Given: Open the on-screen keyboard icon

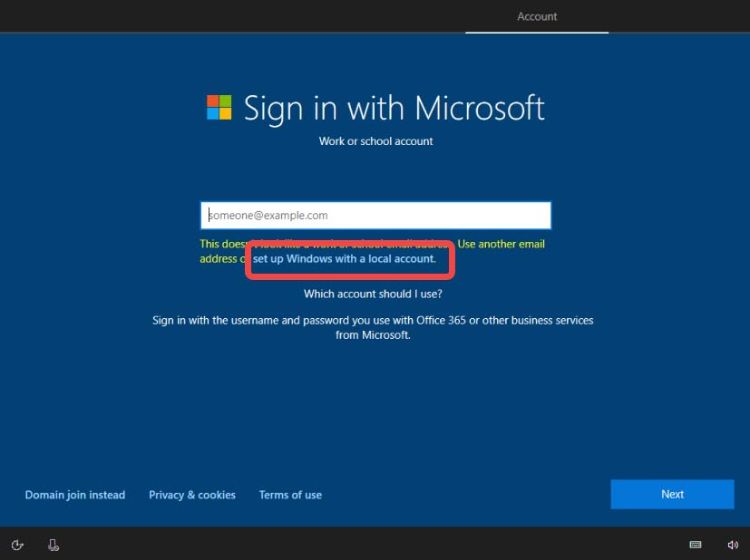Looking at the screenshot, I should [x=695, y=545].
